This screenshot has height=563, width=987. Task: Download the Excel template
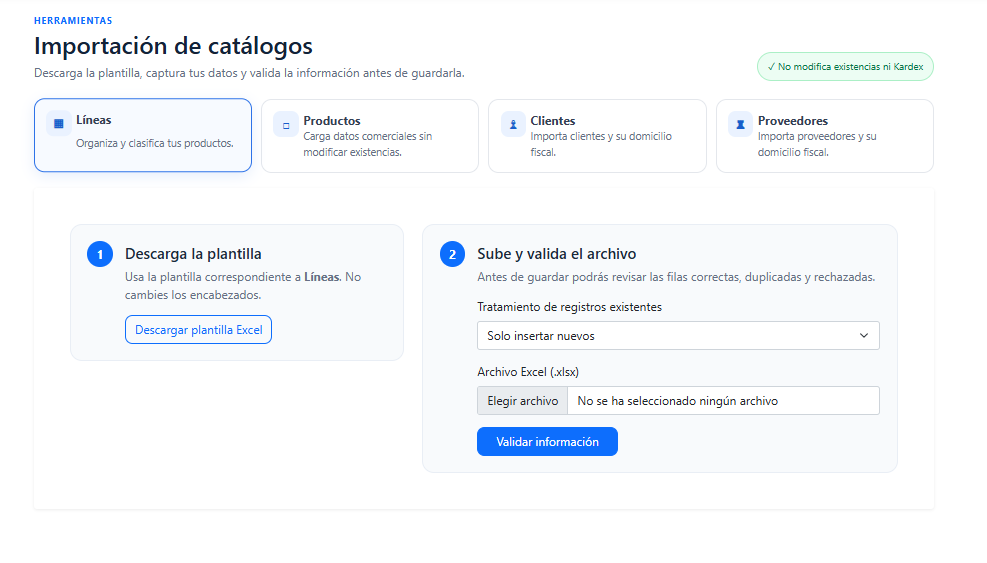click(198, 330)
